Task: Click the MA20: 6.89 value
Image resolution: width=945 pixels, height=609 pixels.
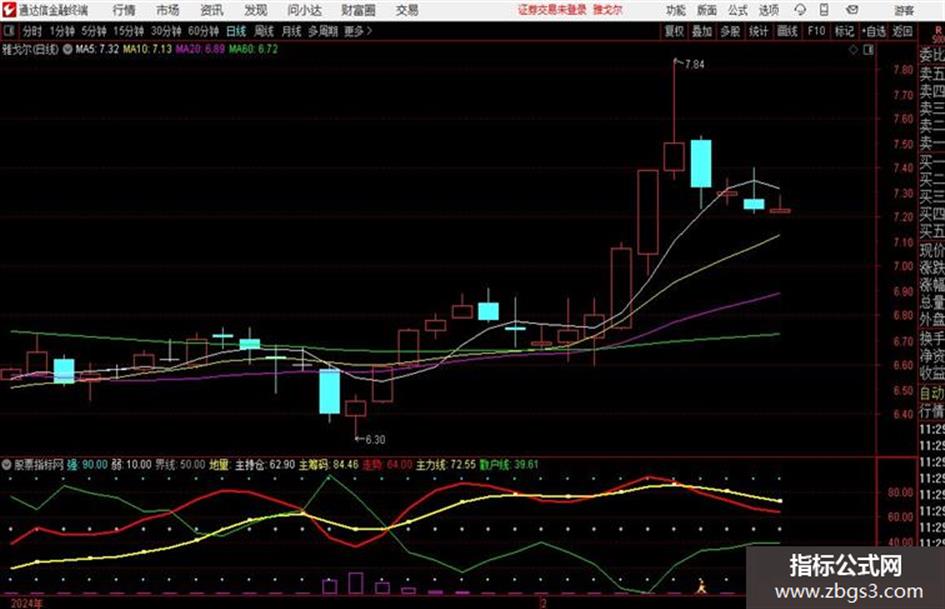Action: point(200,49)
